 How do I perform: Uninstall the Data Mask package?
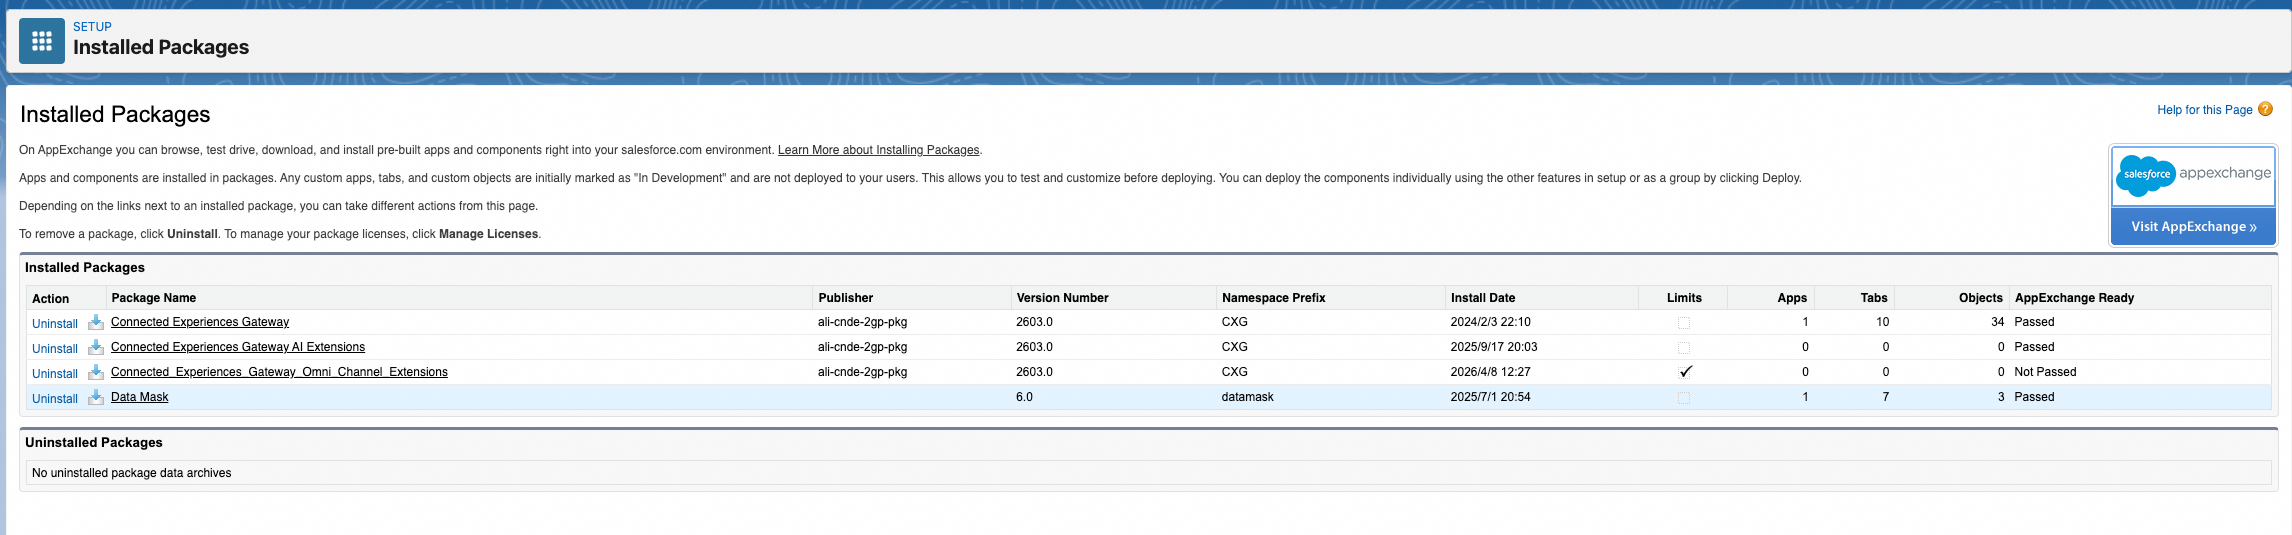coord(55,399)
